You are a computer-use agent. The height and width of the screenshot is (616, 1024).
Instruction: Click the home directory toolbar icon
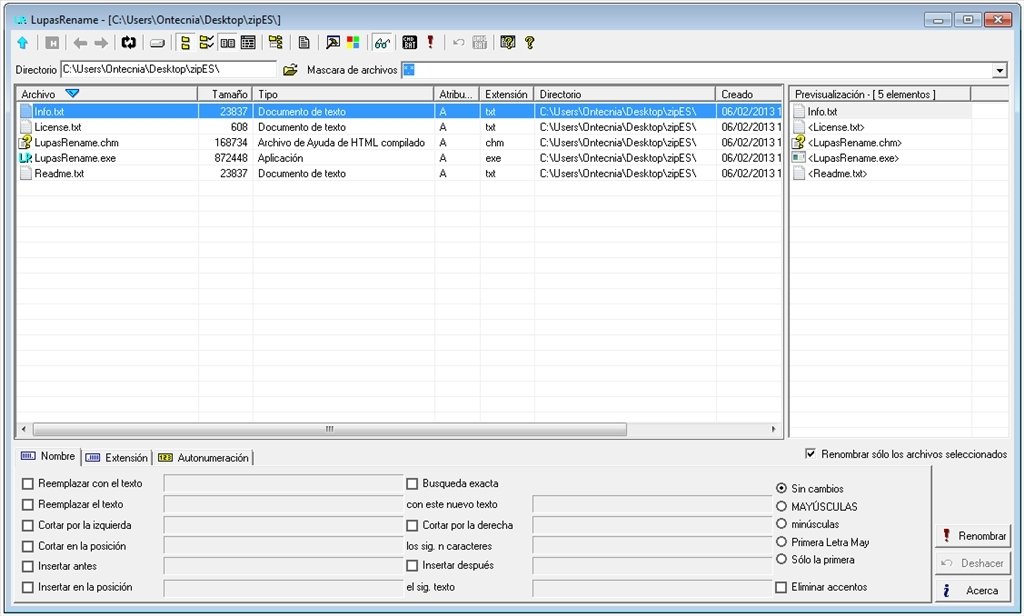point(52,43)
